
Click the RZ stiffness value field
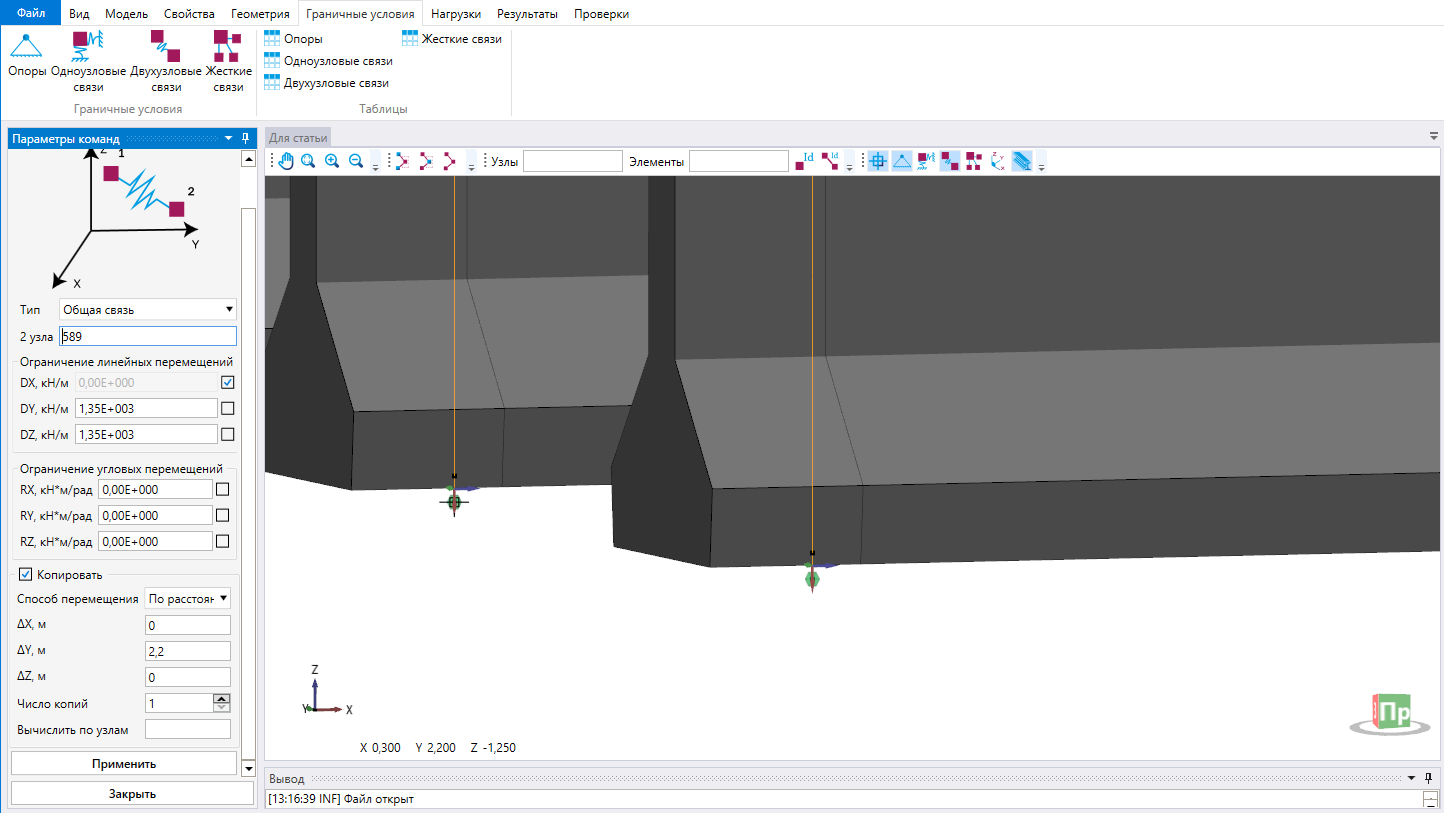click(155, 541)
